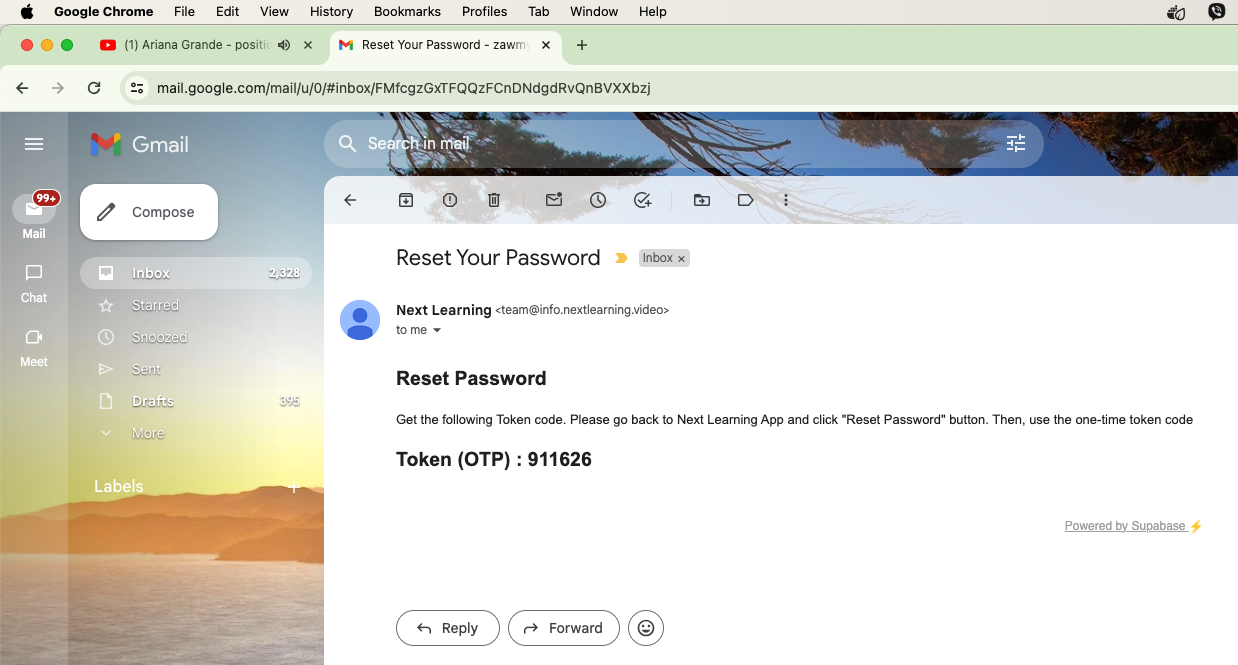
Task: Switch to the Ariana Grande YouTube tab
Action: [190, 45]
